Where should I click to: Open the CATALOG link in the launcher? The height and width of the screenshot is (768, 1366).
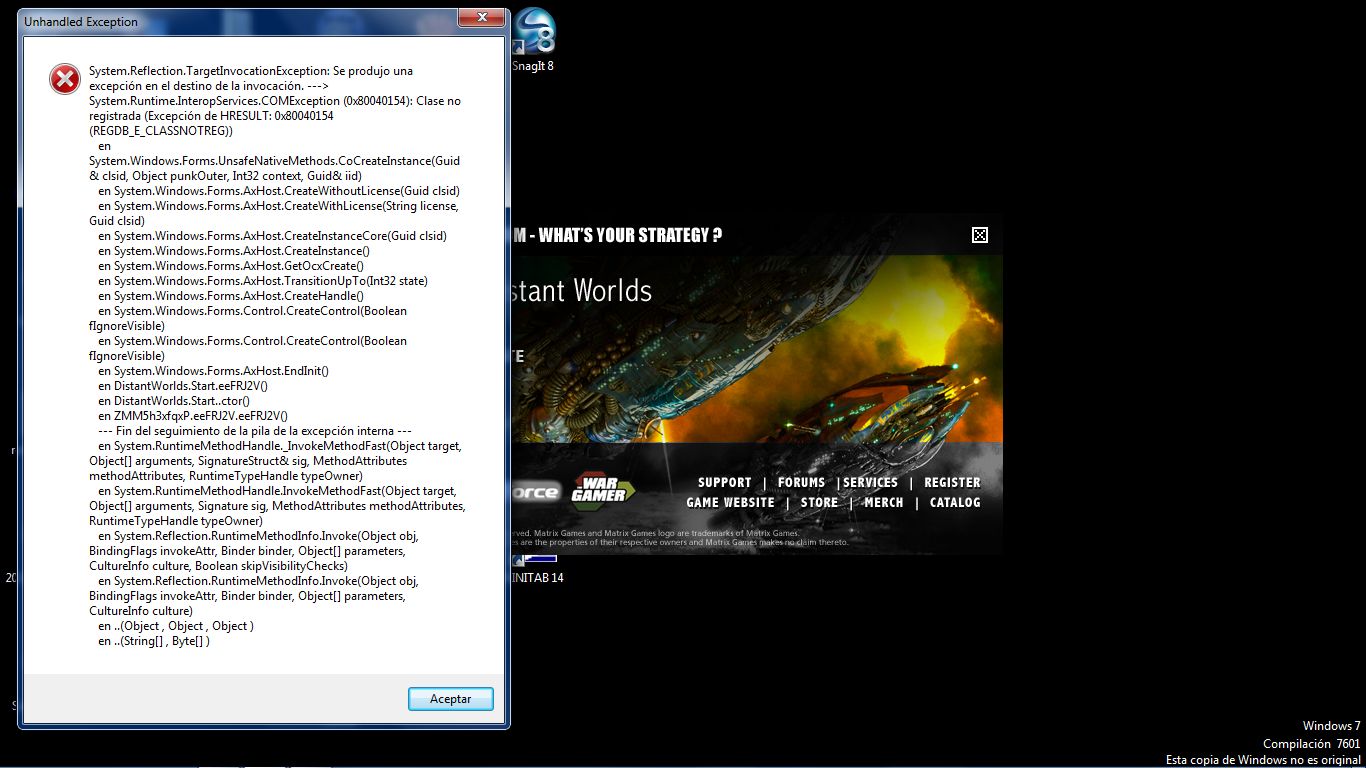click(955, 502)
